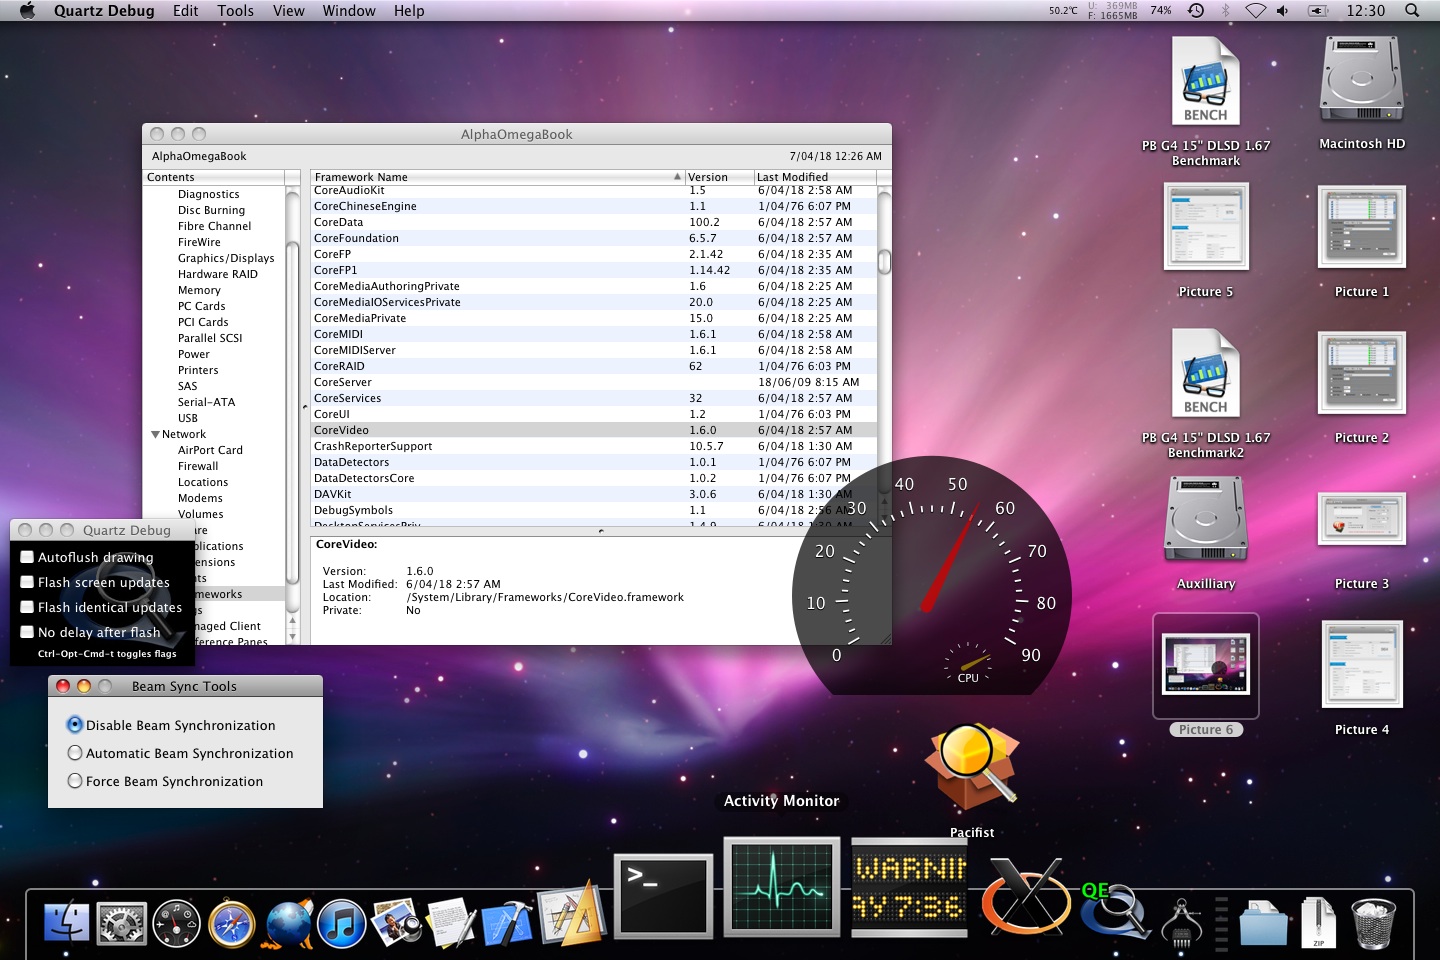The image size is (1440, 960).
Task: Choose Automatic Beam Synchronization option
Action: (75, 753)
